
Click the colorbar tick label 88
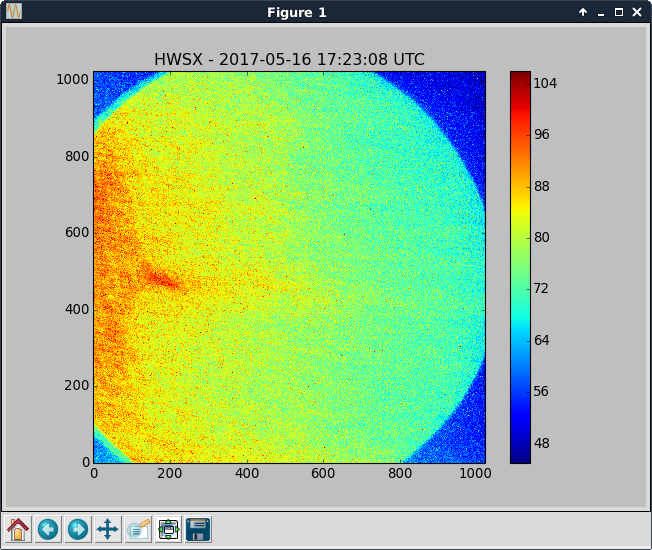(x=541, y=186)
